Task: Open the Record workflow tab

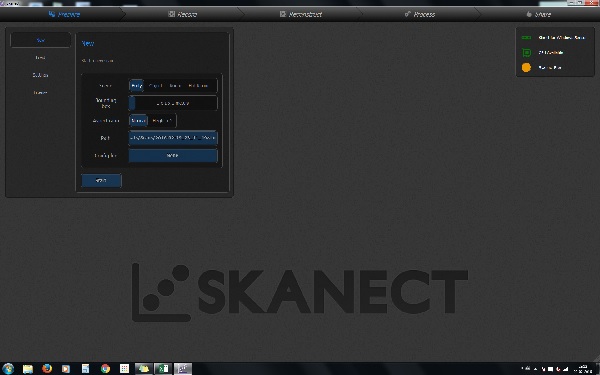Action: [183, 14]
